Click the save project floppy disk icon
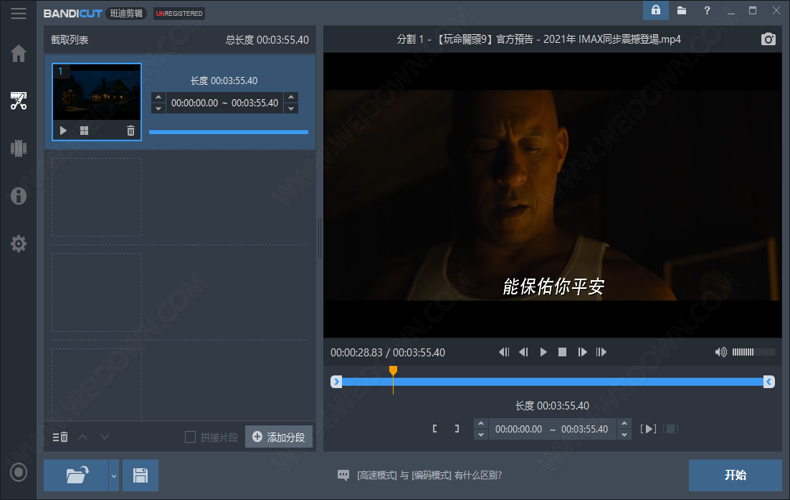The height and width of the screenshot is (500, 790). (x=140, y=476)
